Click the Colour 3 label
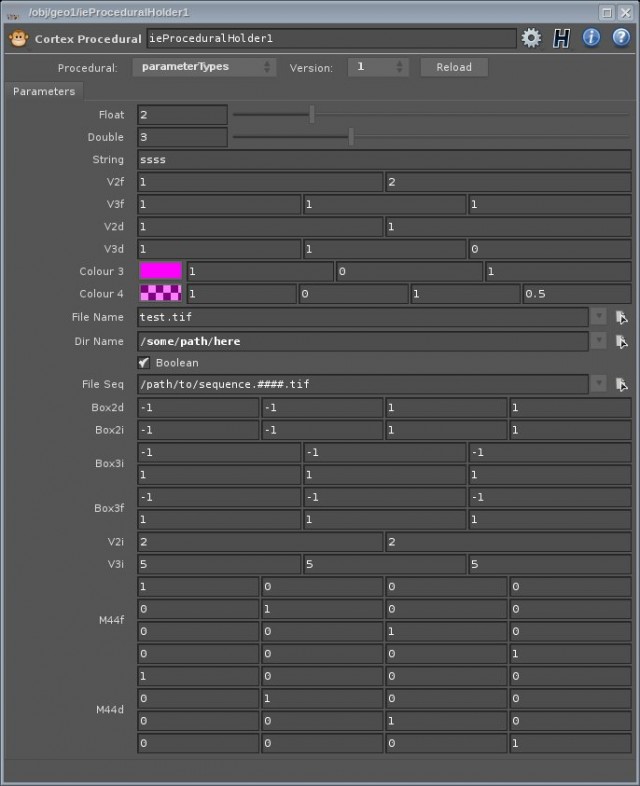Viewport: 640px width, 786px height. pyautogui.click(x=101, y=271)
